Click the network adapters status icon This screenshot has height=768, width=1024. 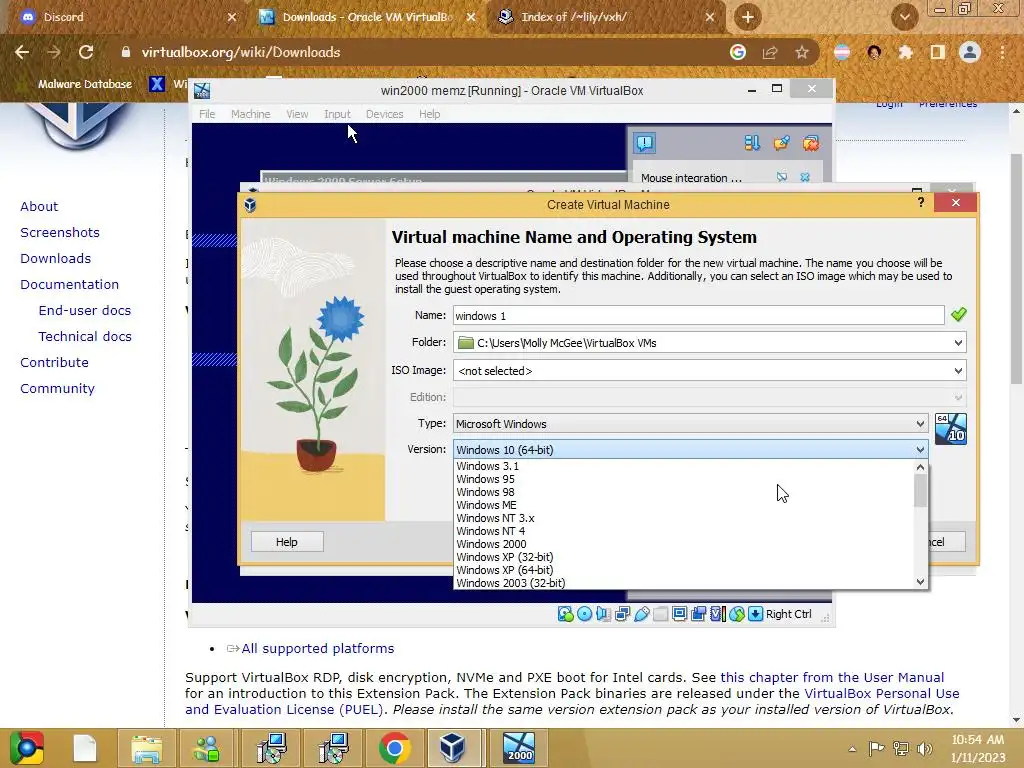(622, 614)
